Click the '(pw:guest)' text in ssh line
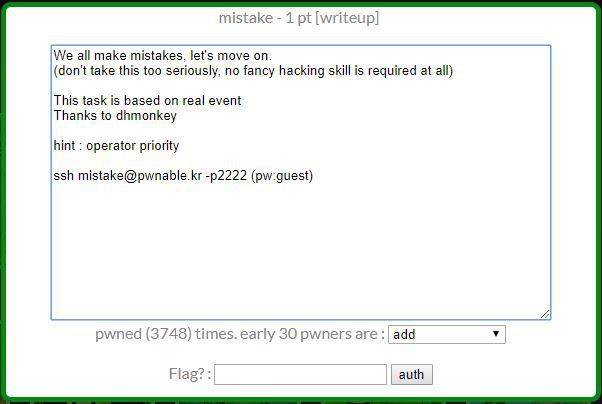Image resolution: width=602 pixels, height=404 pixels. click(282, 176)
